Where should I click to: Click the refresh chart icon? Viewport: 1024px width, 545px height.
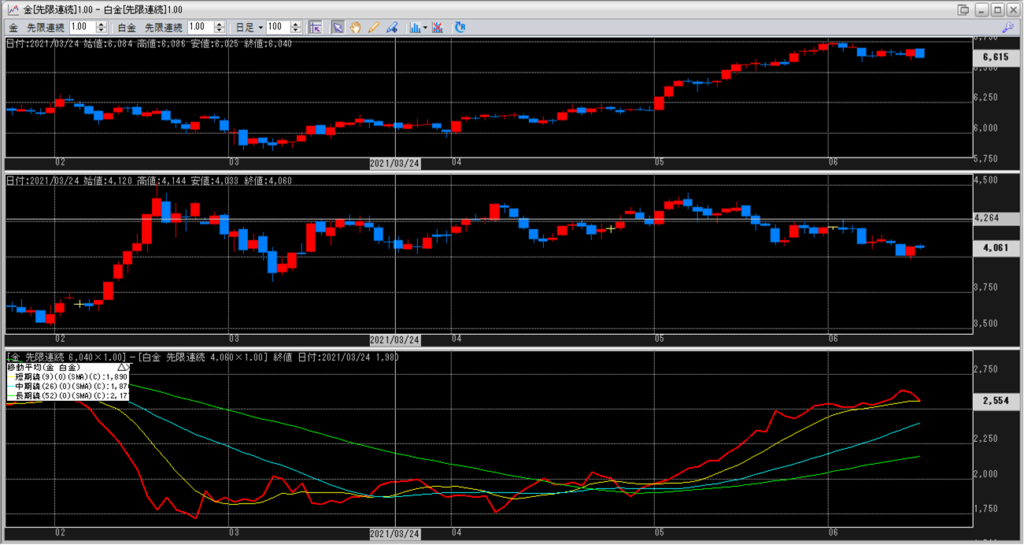pos(460,27)
